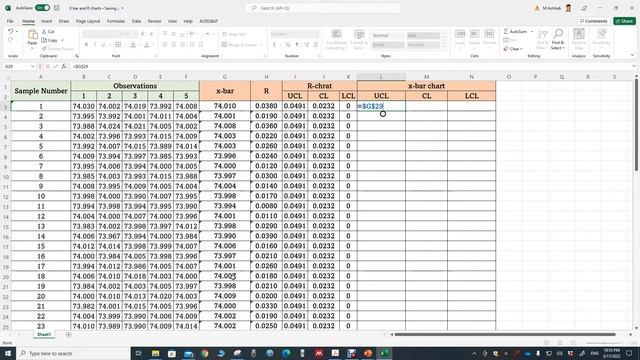Add a new sheet with plus icon
The width and height of the screenshot is (640, 360).
point(68,334)
